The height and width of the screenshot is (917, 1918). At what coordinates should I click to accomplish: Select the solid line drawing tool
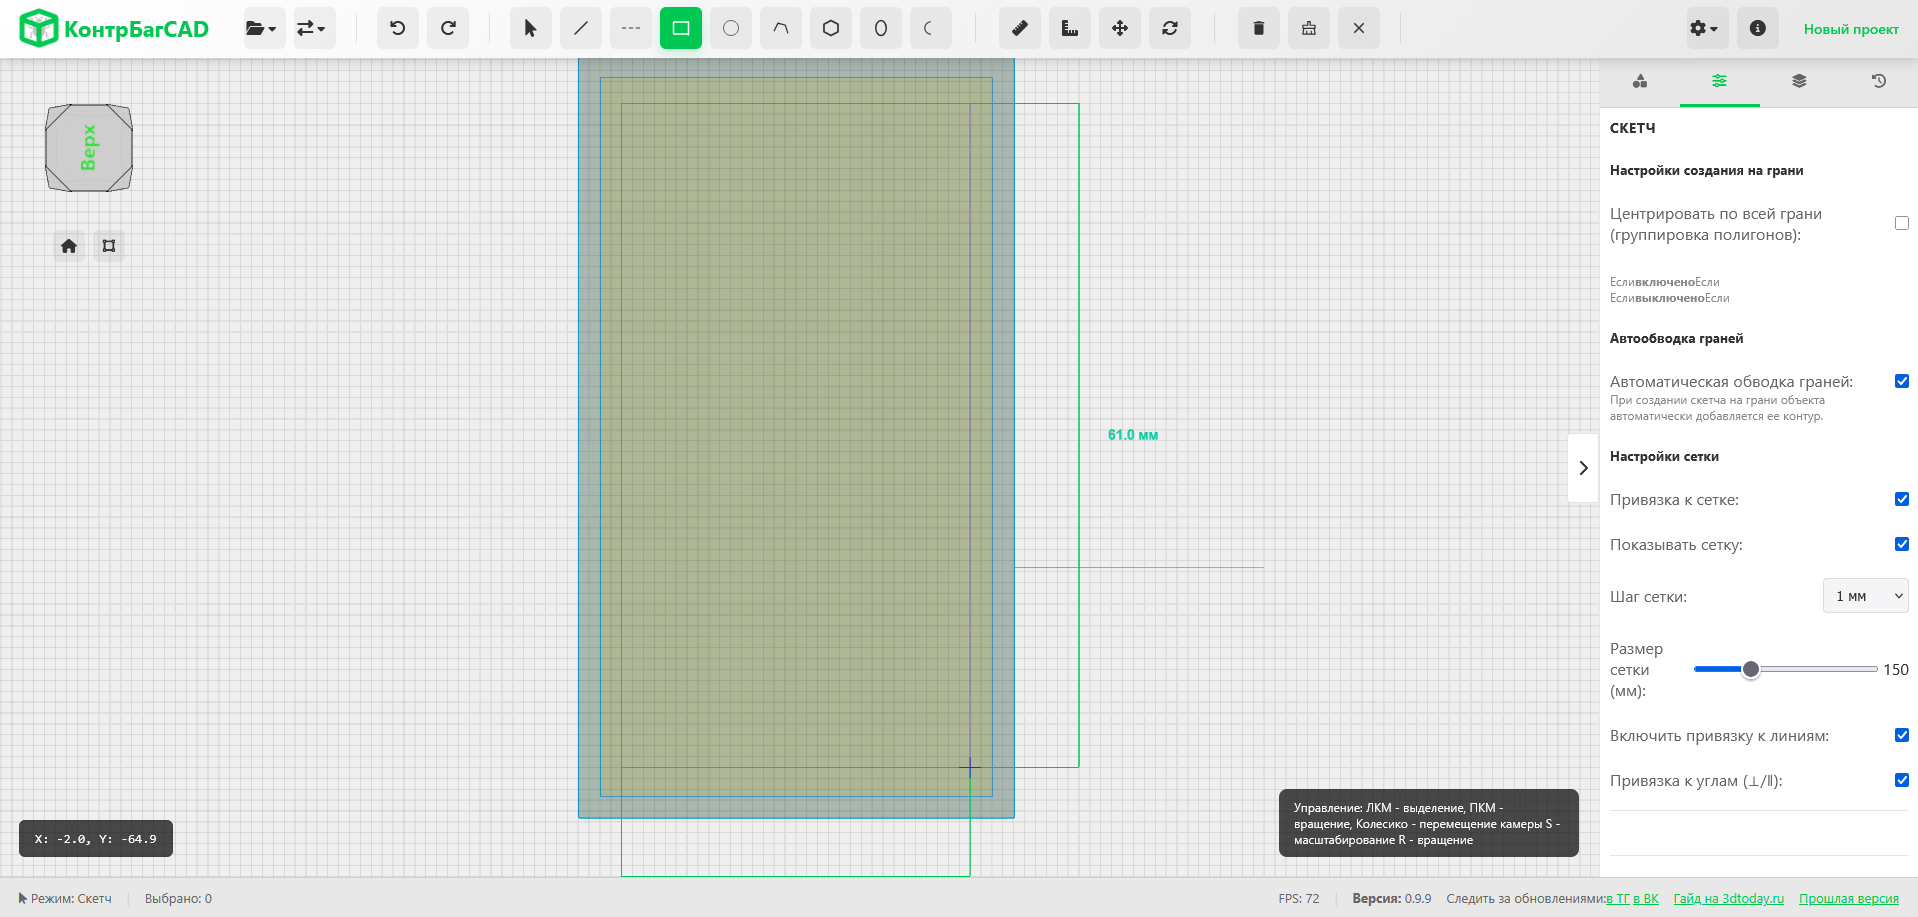click(580, 29)
